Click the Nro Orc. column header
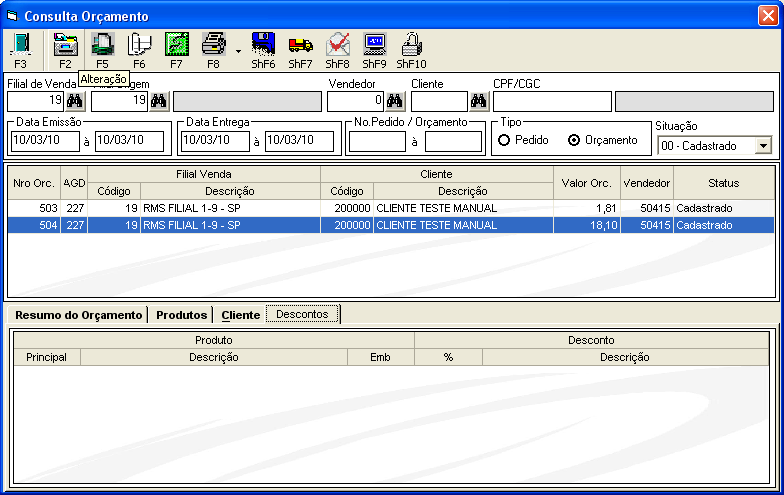 [x=34, y=183]
